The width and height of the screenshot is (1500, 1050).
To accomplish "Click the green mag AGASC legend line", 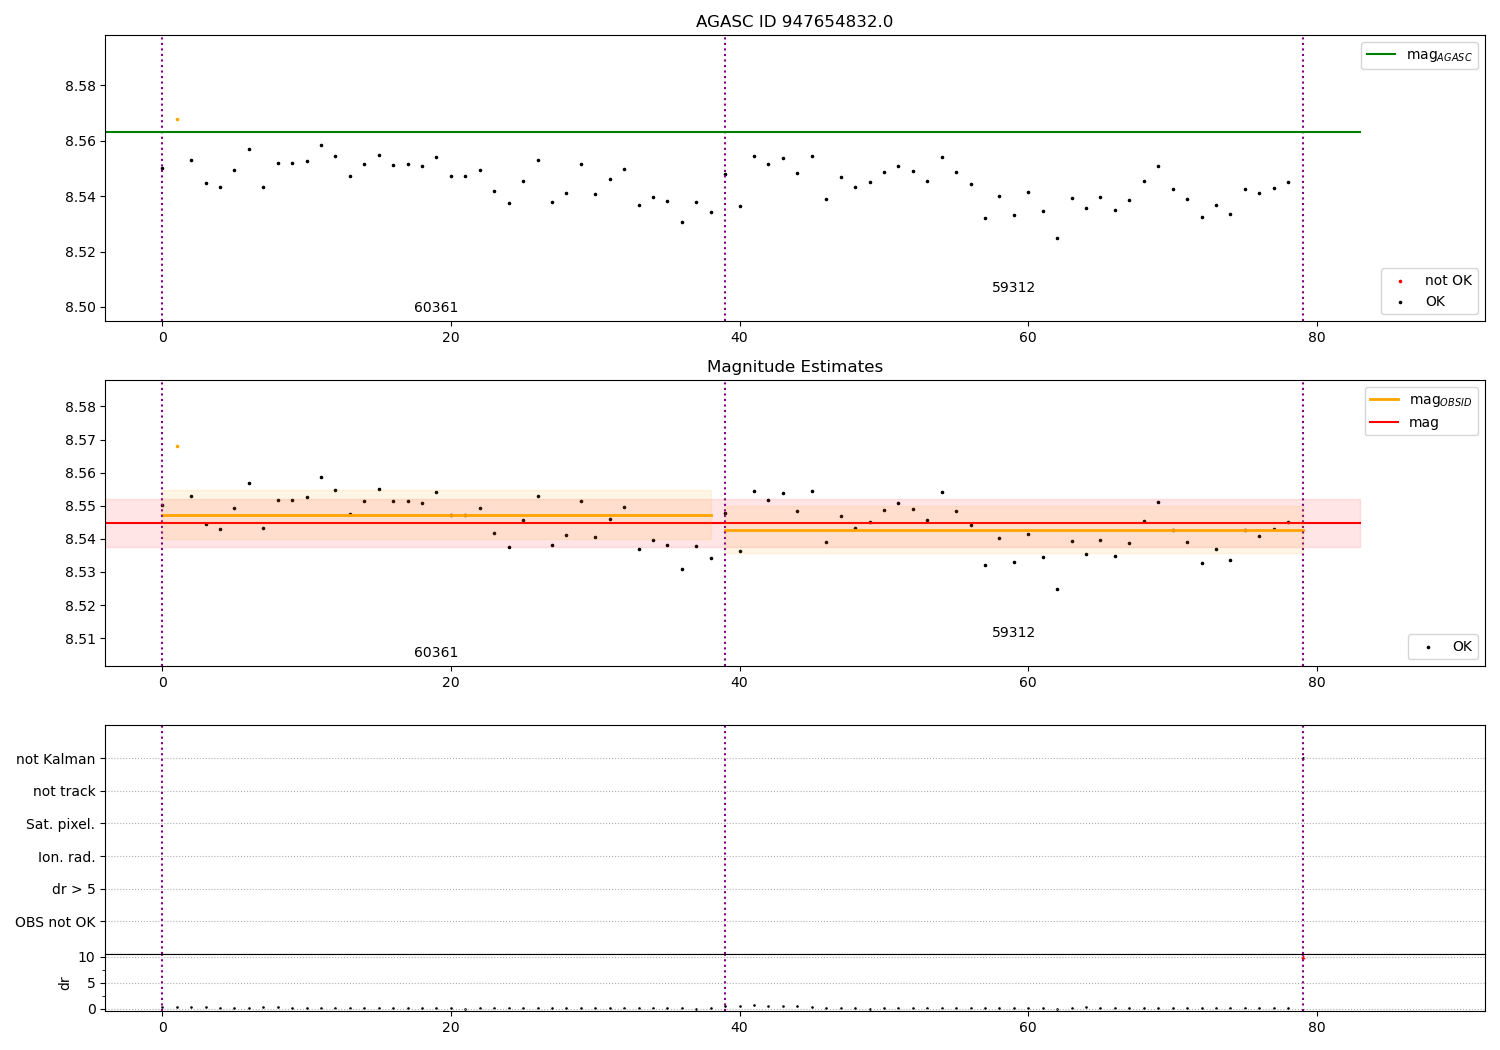I will pyautogui.click(x=1381, y=55).
